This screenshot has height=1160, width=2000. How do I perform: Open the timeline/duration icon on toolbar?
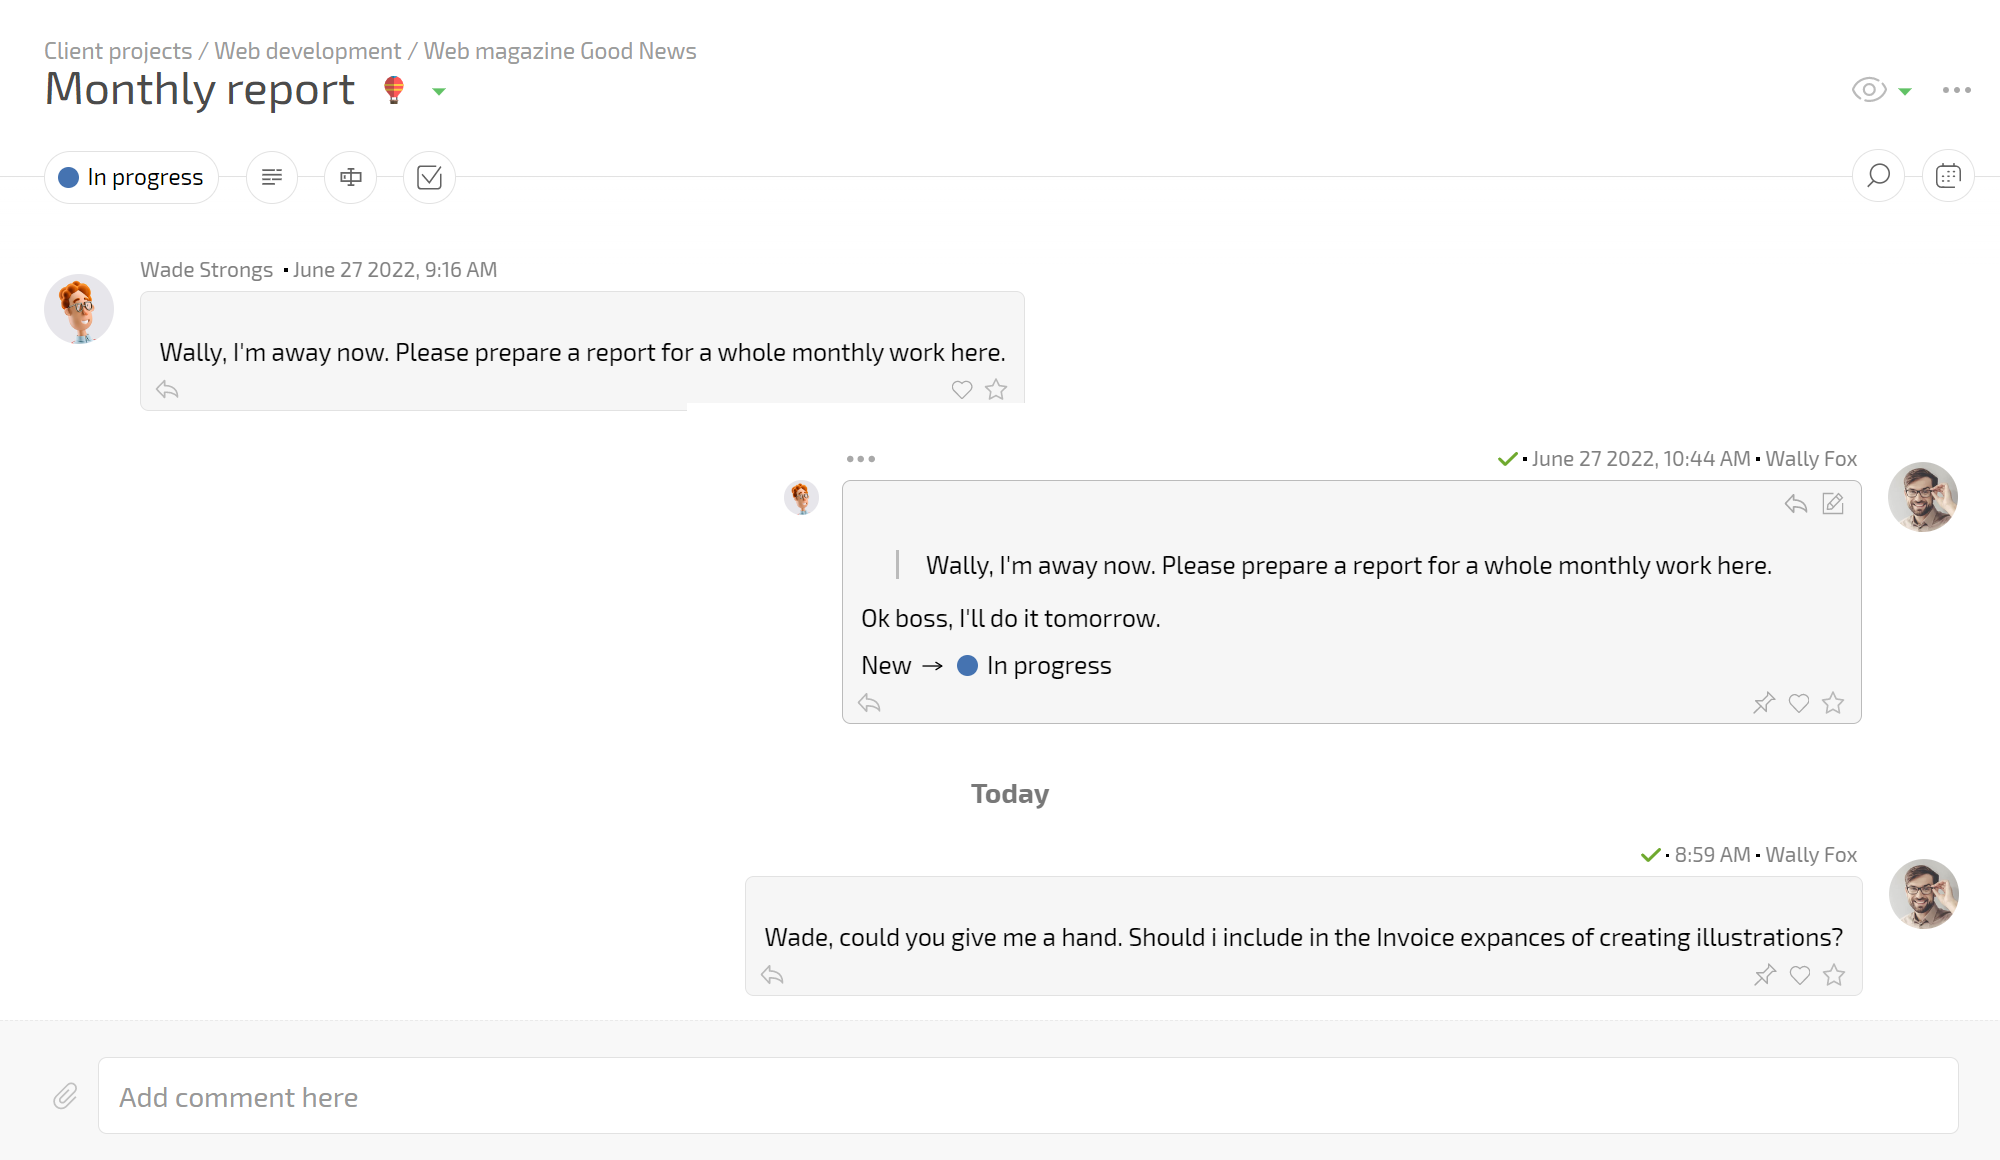point(350,177)
